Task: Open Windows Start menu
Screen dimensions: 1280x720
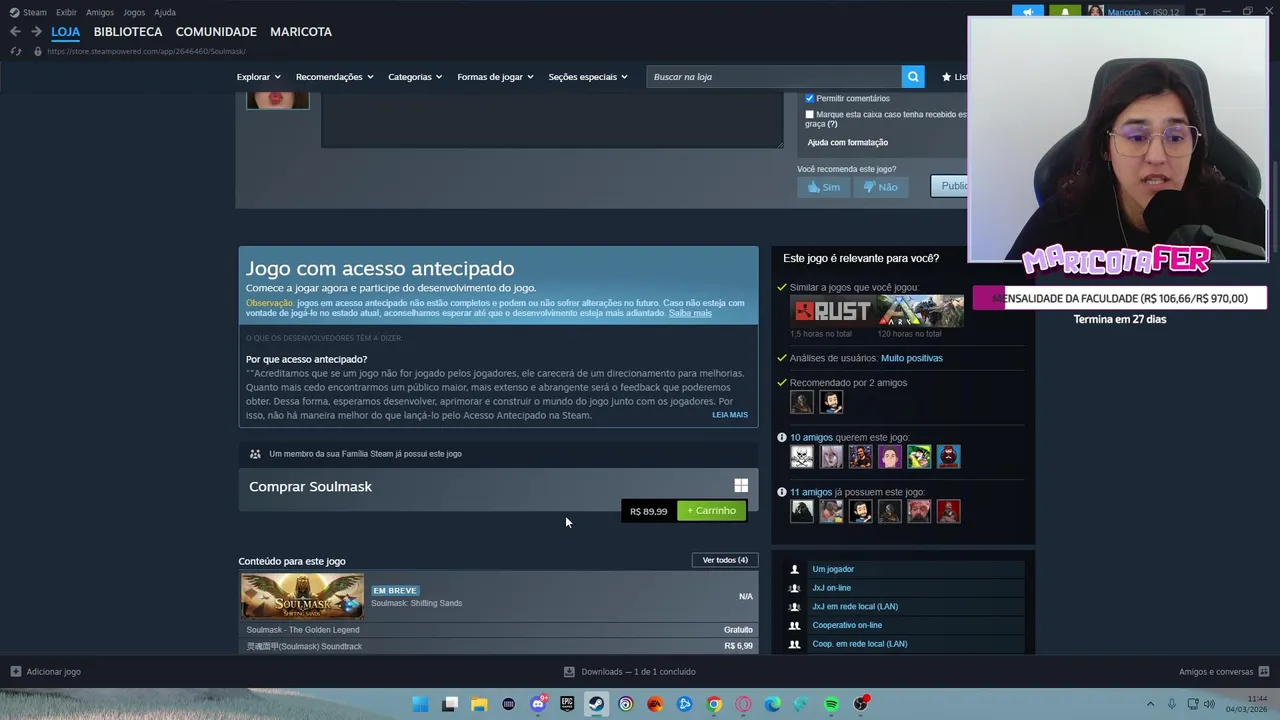Action: click(420, 704)
